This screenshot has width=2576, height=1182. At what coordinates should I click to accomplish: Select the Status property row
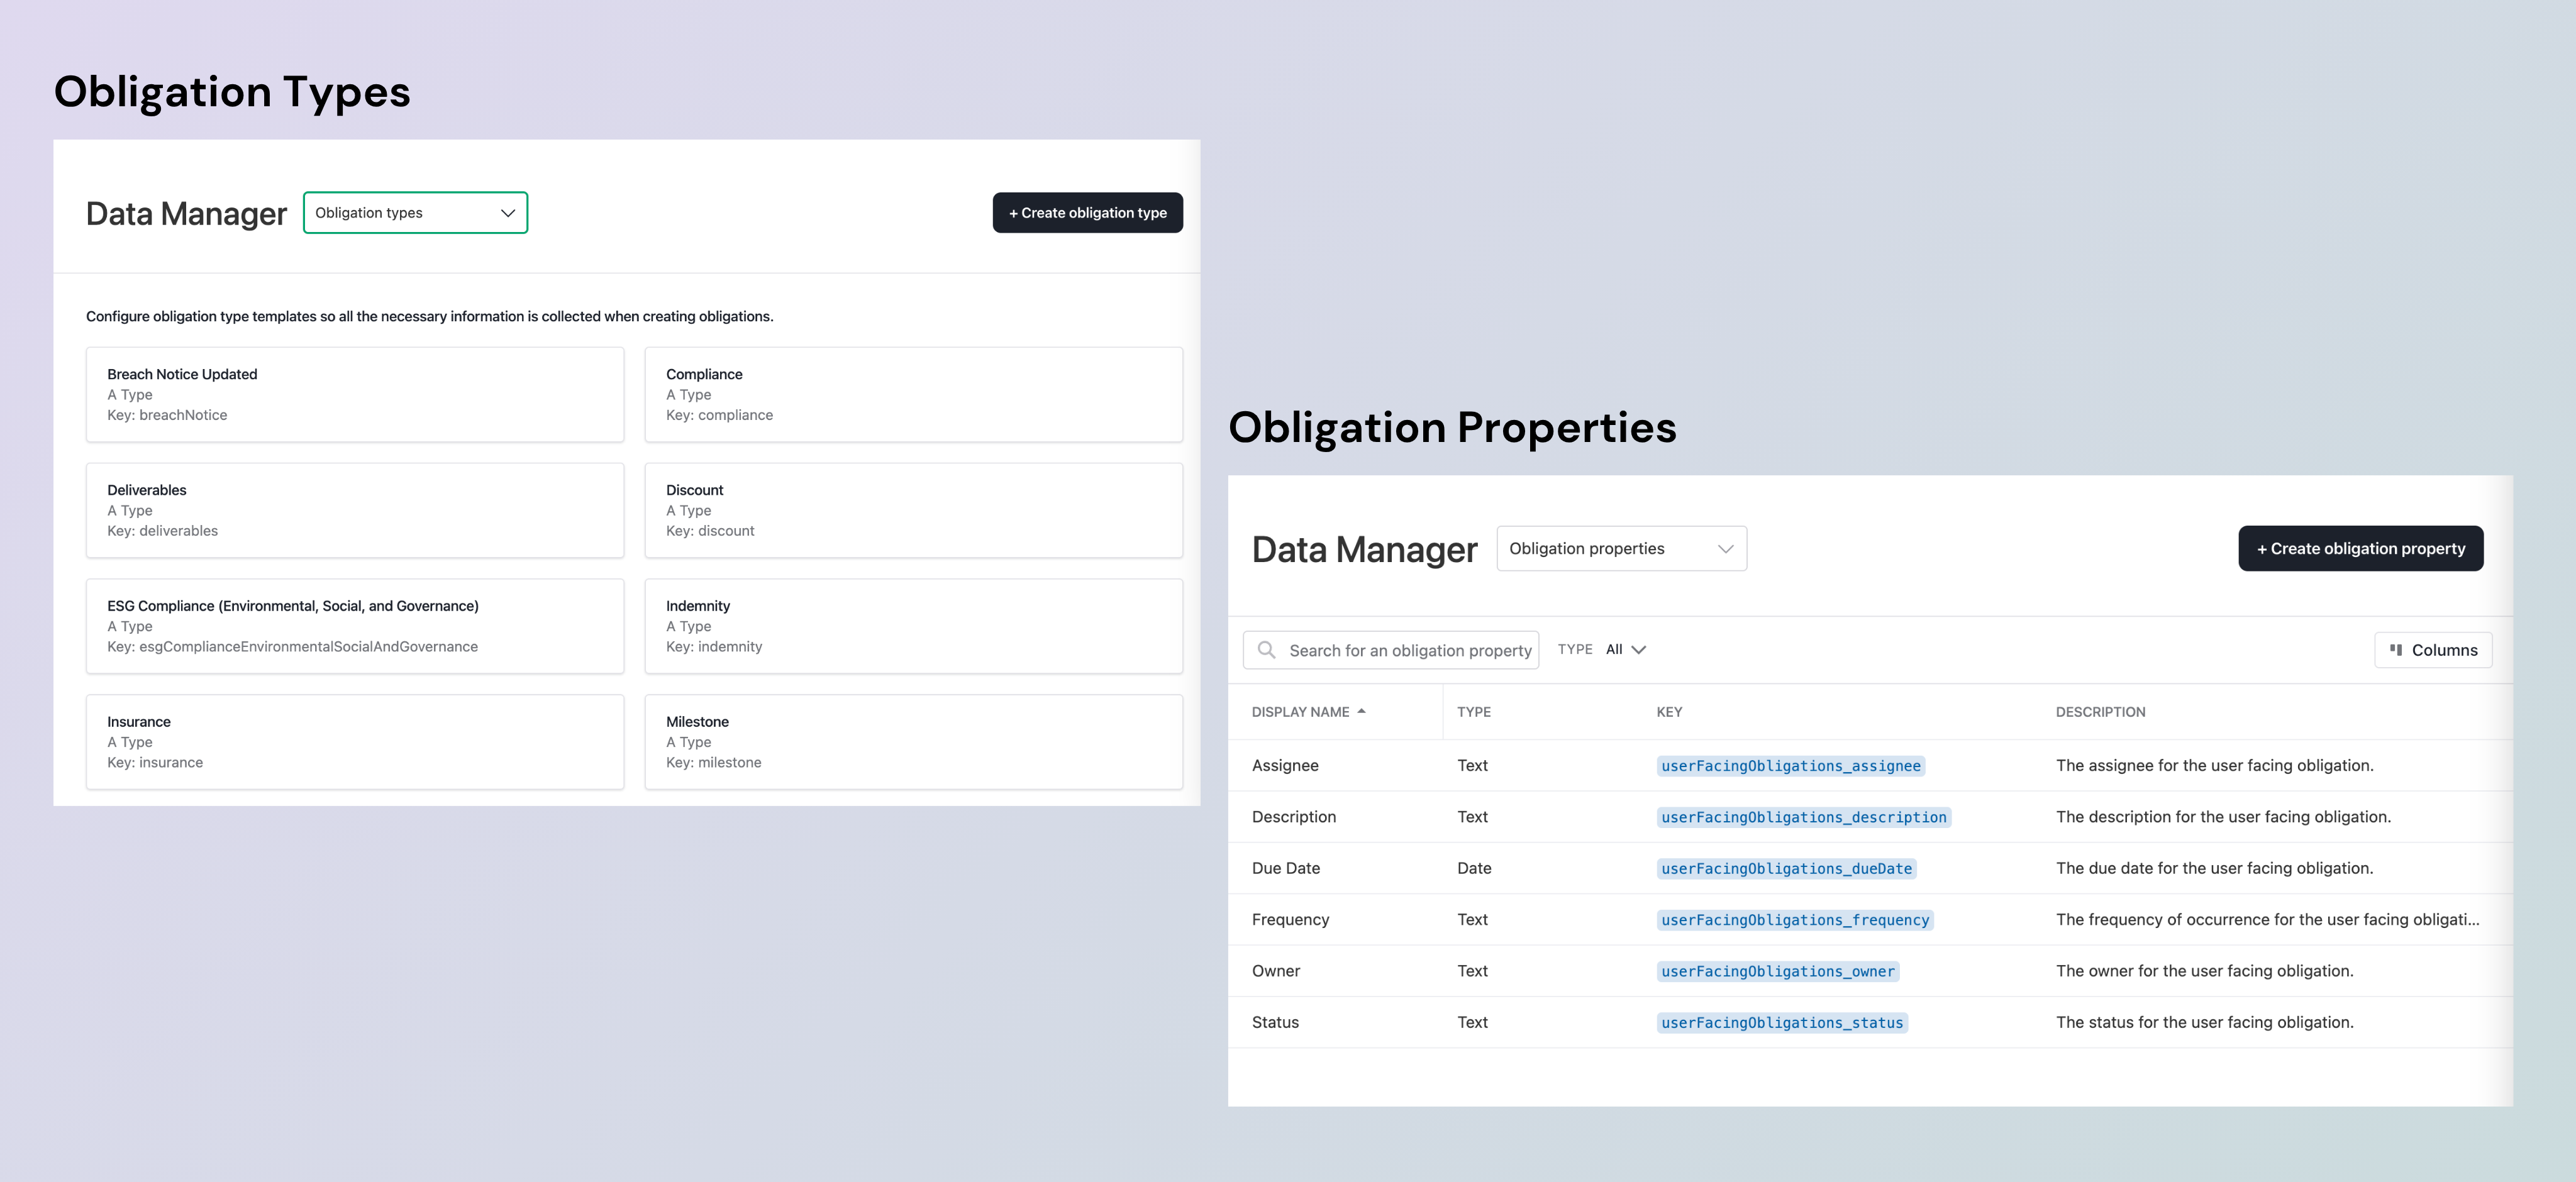tap(1870, 1022)
